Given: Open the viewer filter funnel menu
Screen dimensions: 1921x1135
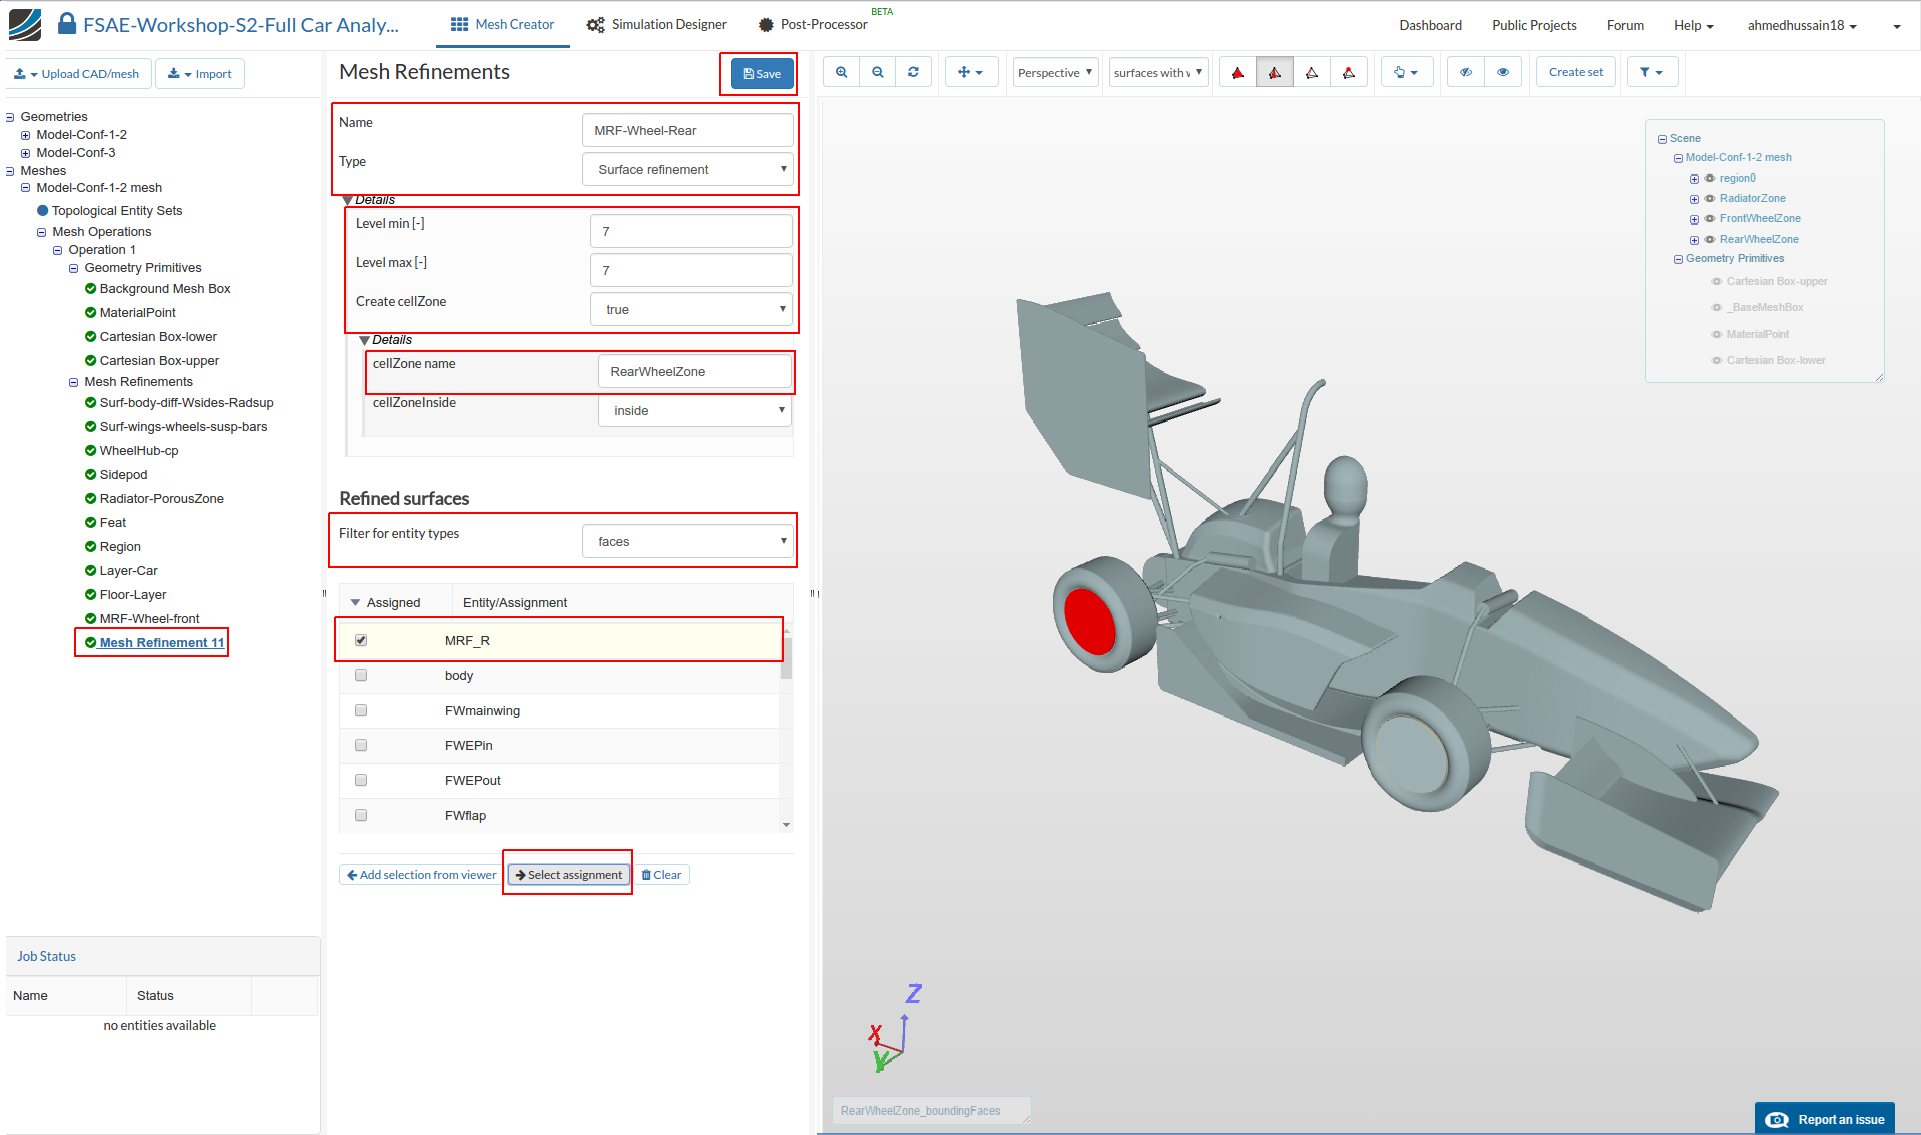Looking at the screenshot, I should point(1651,72).
